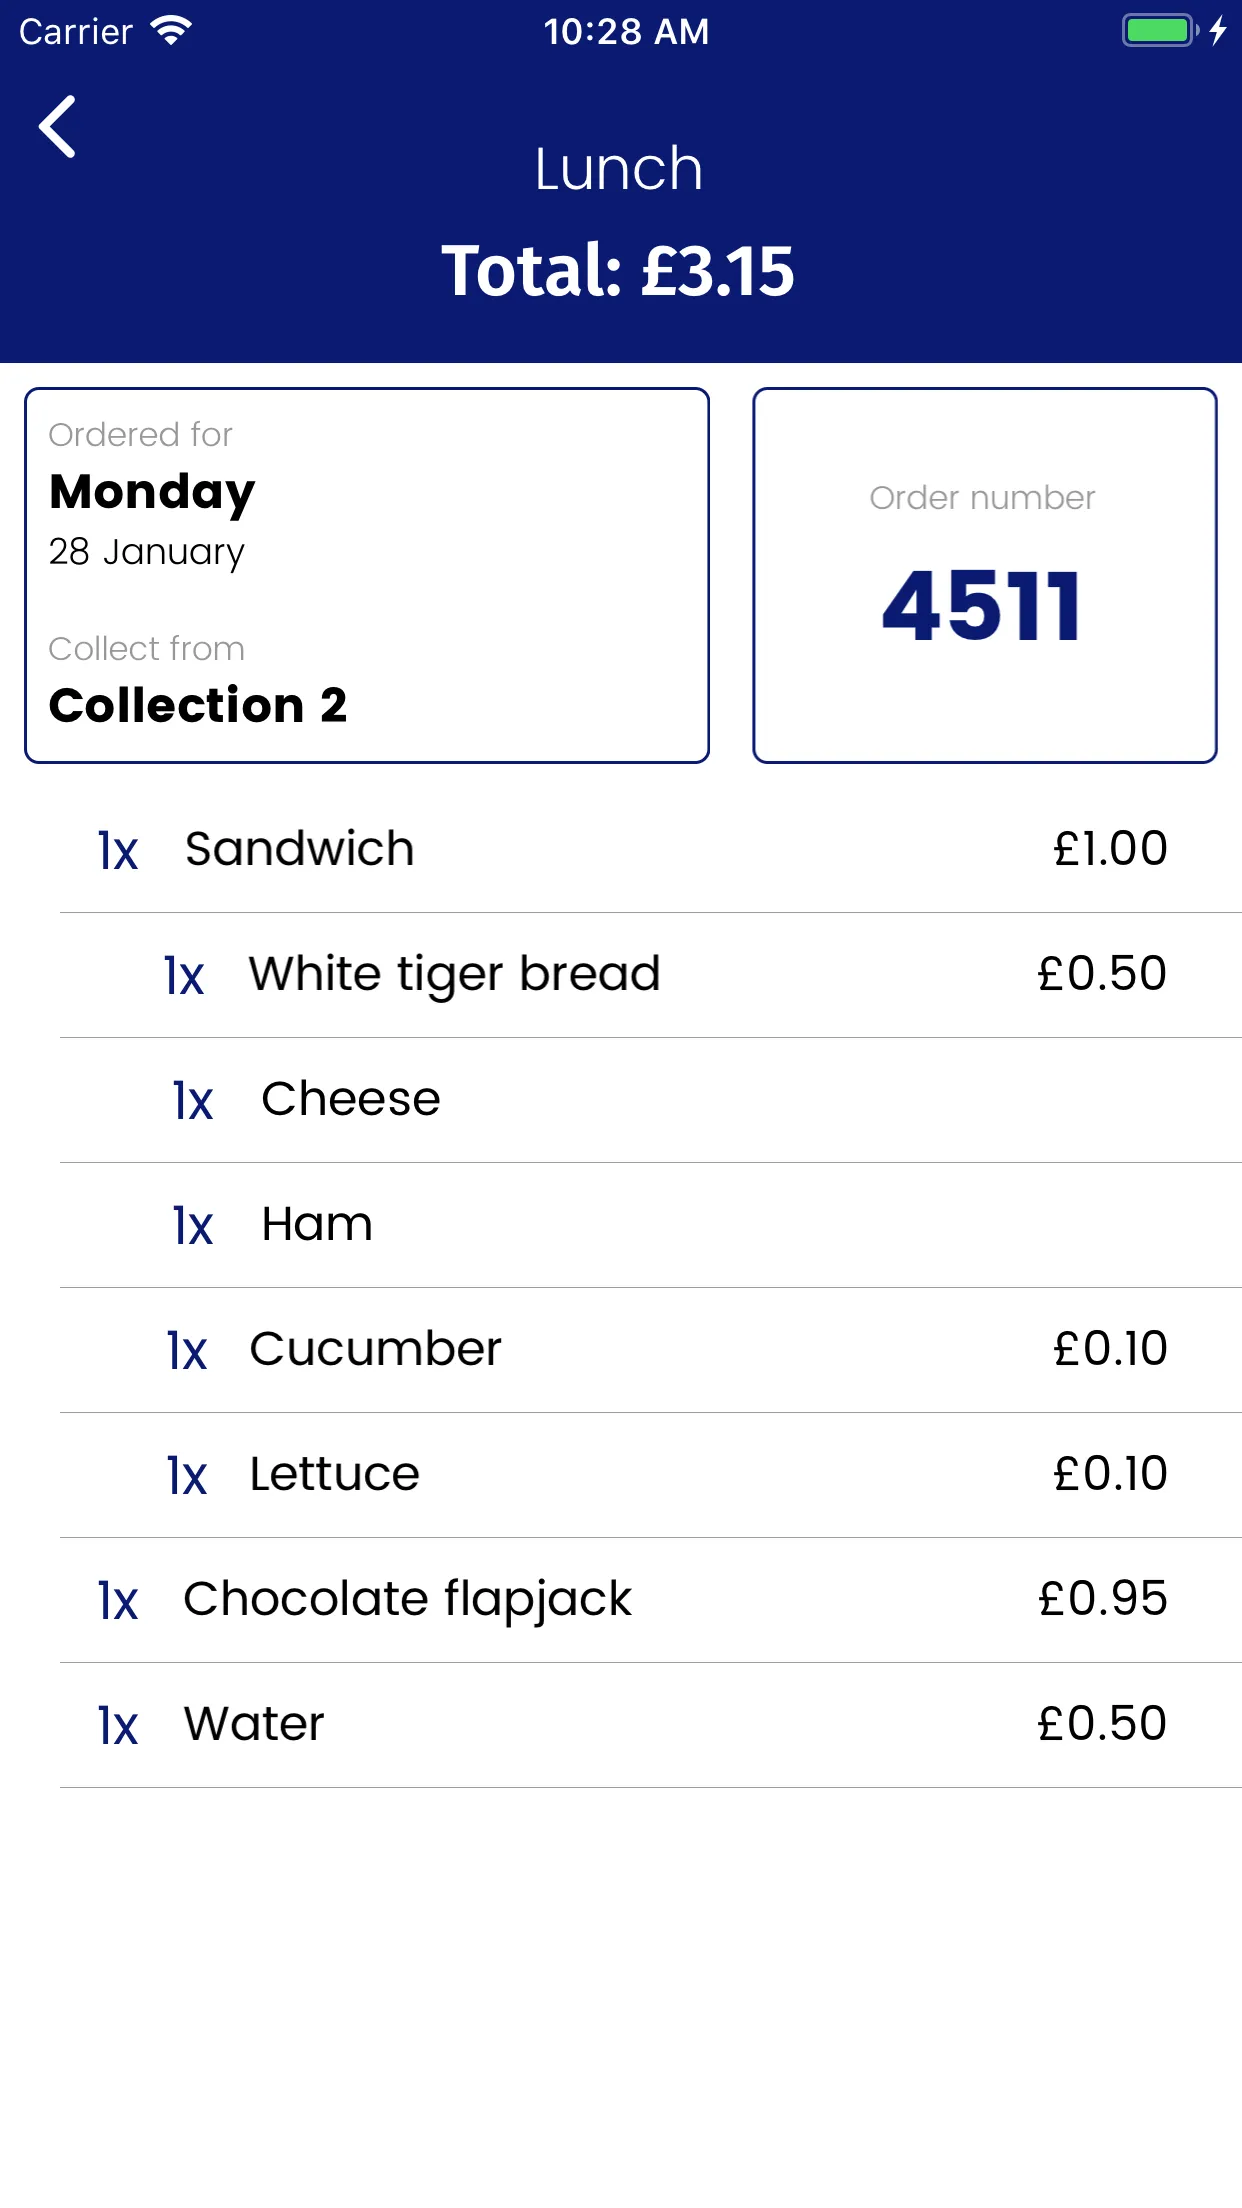This screenshot has height=2208, width=1242.
Task: Tap the Wi-Fi status icon
Action: click(171, 31)
